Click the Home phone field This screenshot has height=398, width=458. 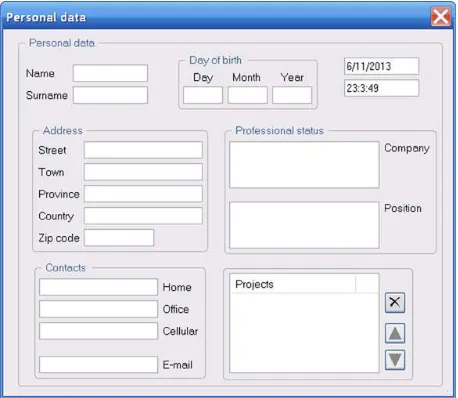pos(98,287)
